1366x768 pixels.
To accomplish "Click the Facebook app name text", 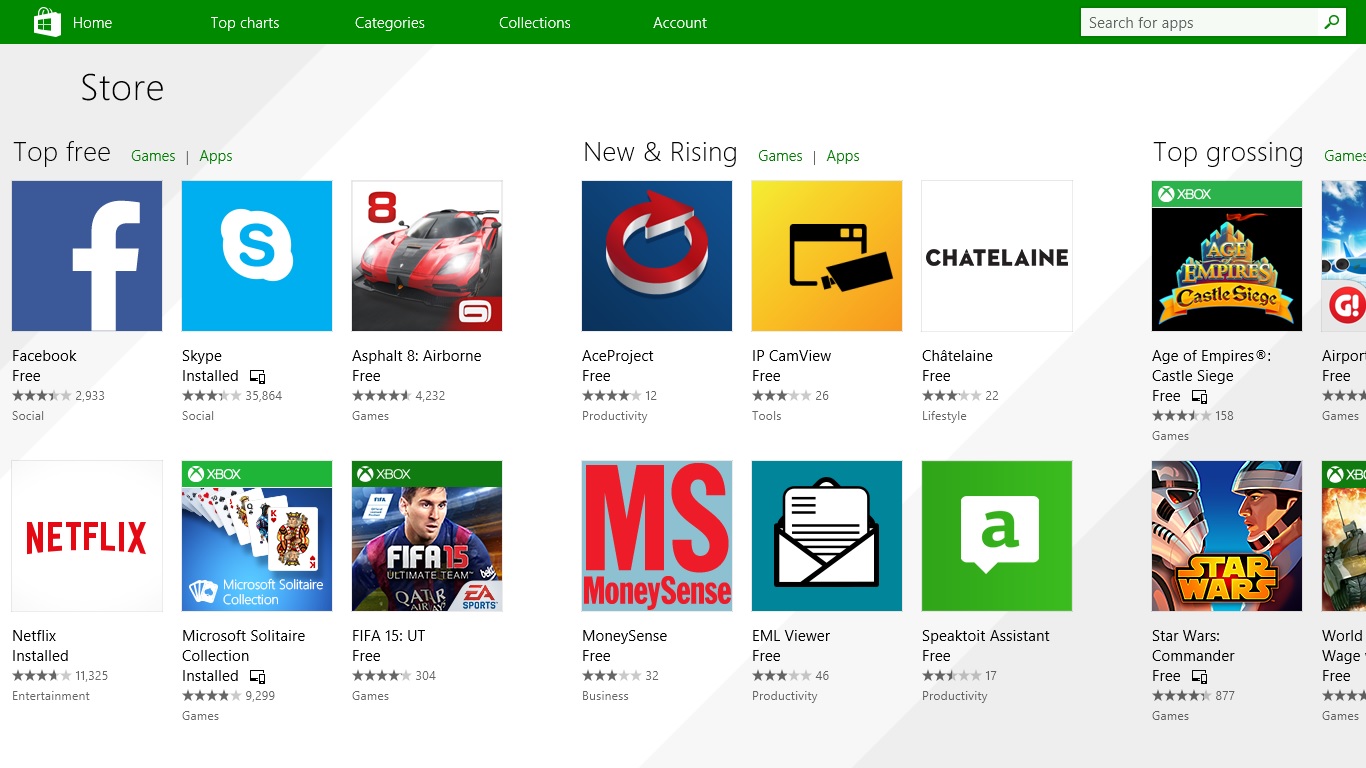I will click(x=44, y=356).
